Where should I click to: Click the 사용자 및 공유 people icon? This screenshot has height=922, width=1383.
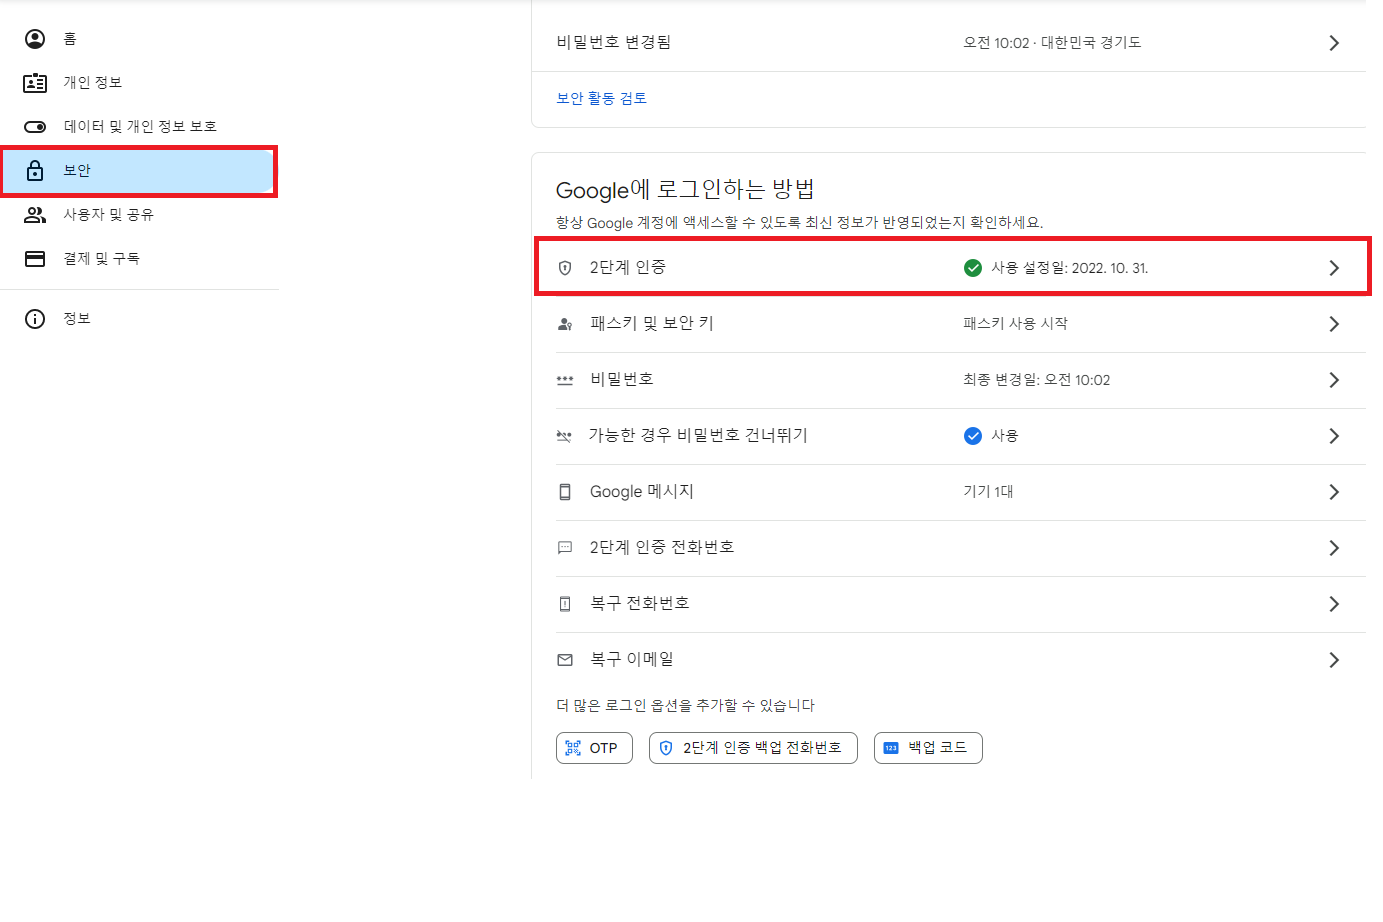(35, 215)
